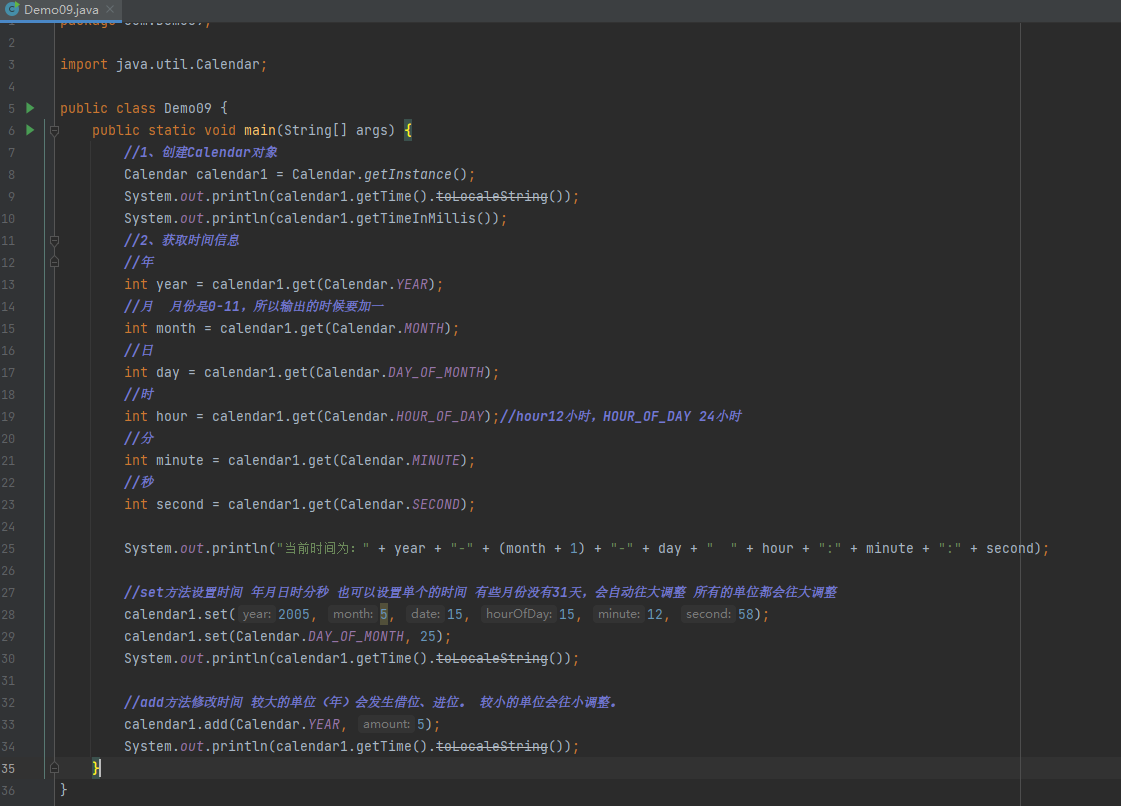Screen dimensions: 1121x806
Task: Click the 'hourOfDay:' parameter hint
Action: [518, 614]
